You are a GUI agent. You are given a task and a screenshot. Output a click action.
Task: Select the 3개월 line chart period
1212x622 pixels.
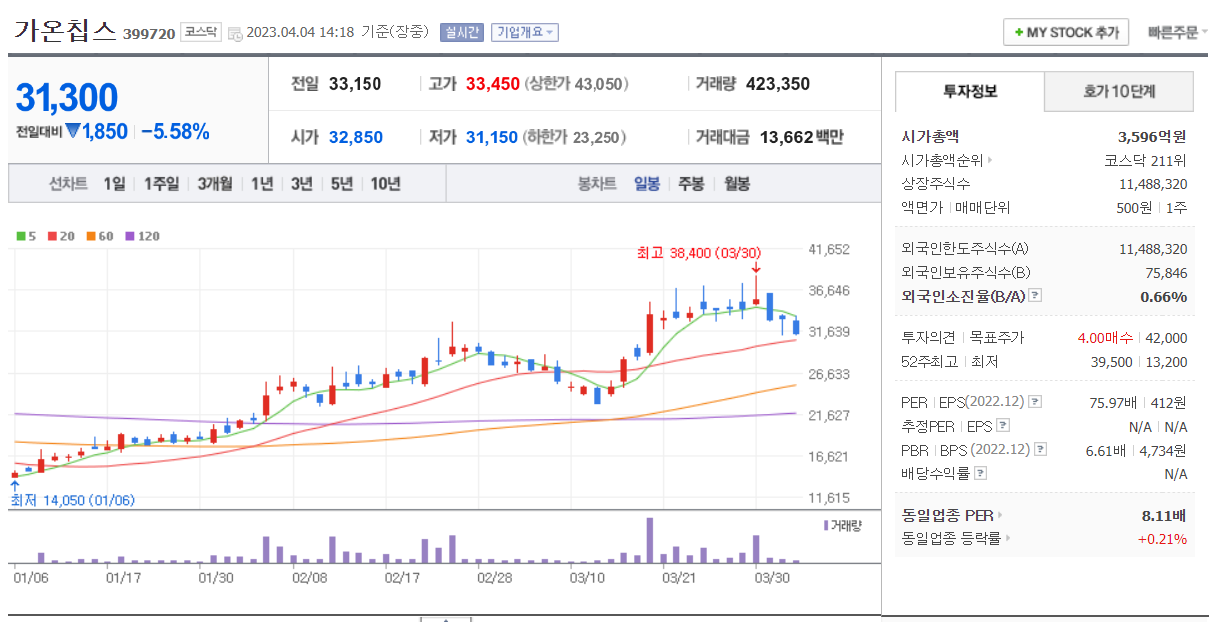pos(215,184)
